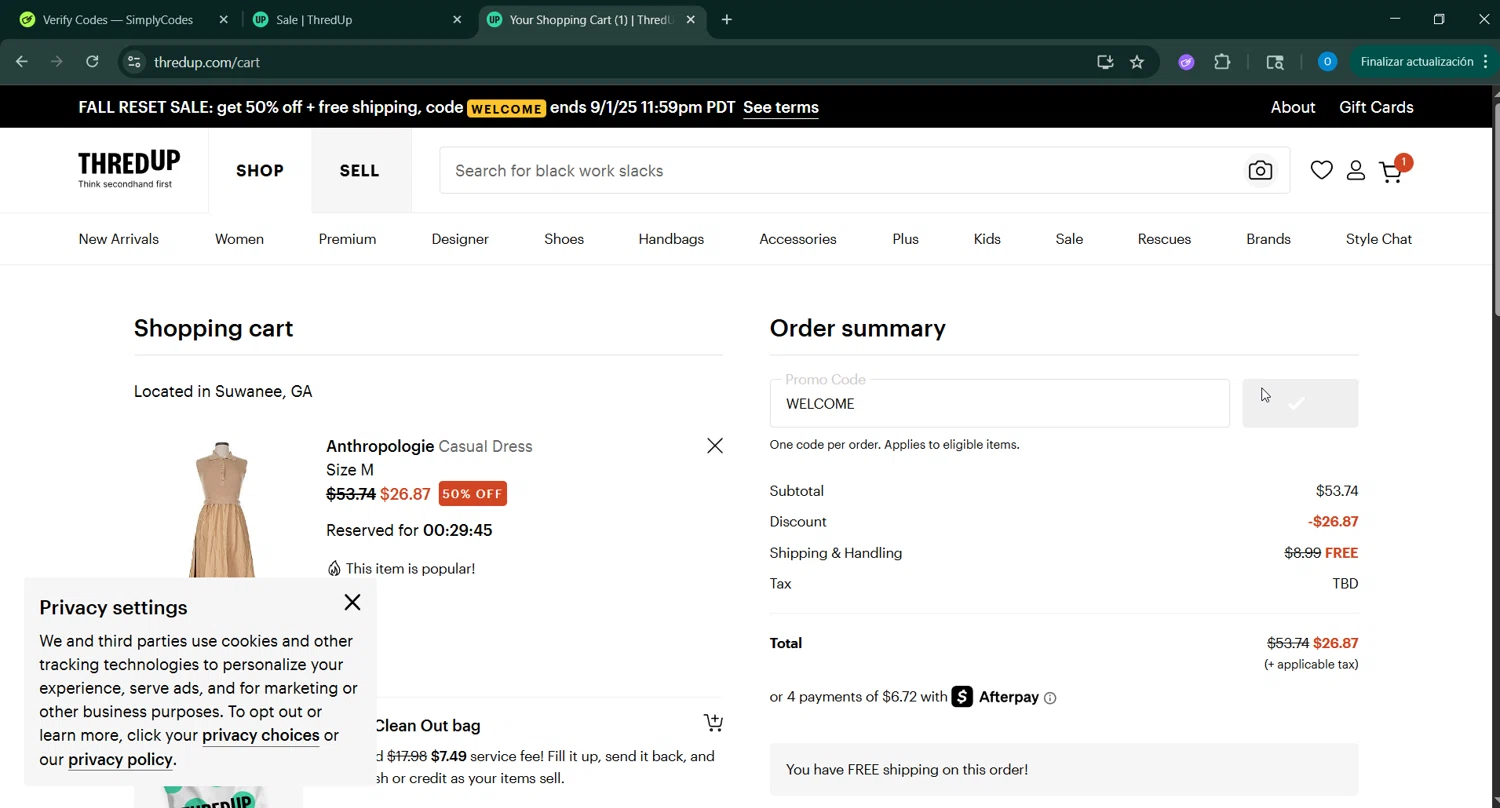Screen dimensions: 1500x808
Task: Open a new browser tab
Action: (727, 20)
